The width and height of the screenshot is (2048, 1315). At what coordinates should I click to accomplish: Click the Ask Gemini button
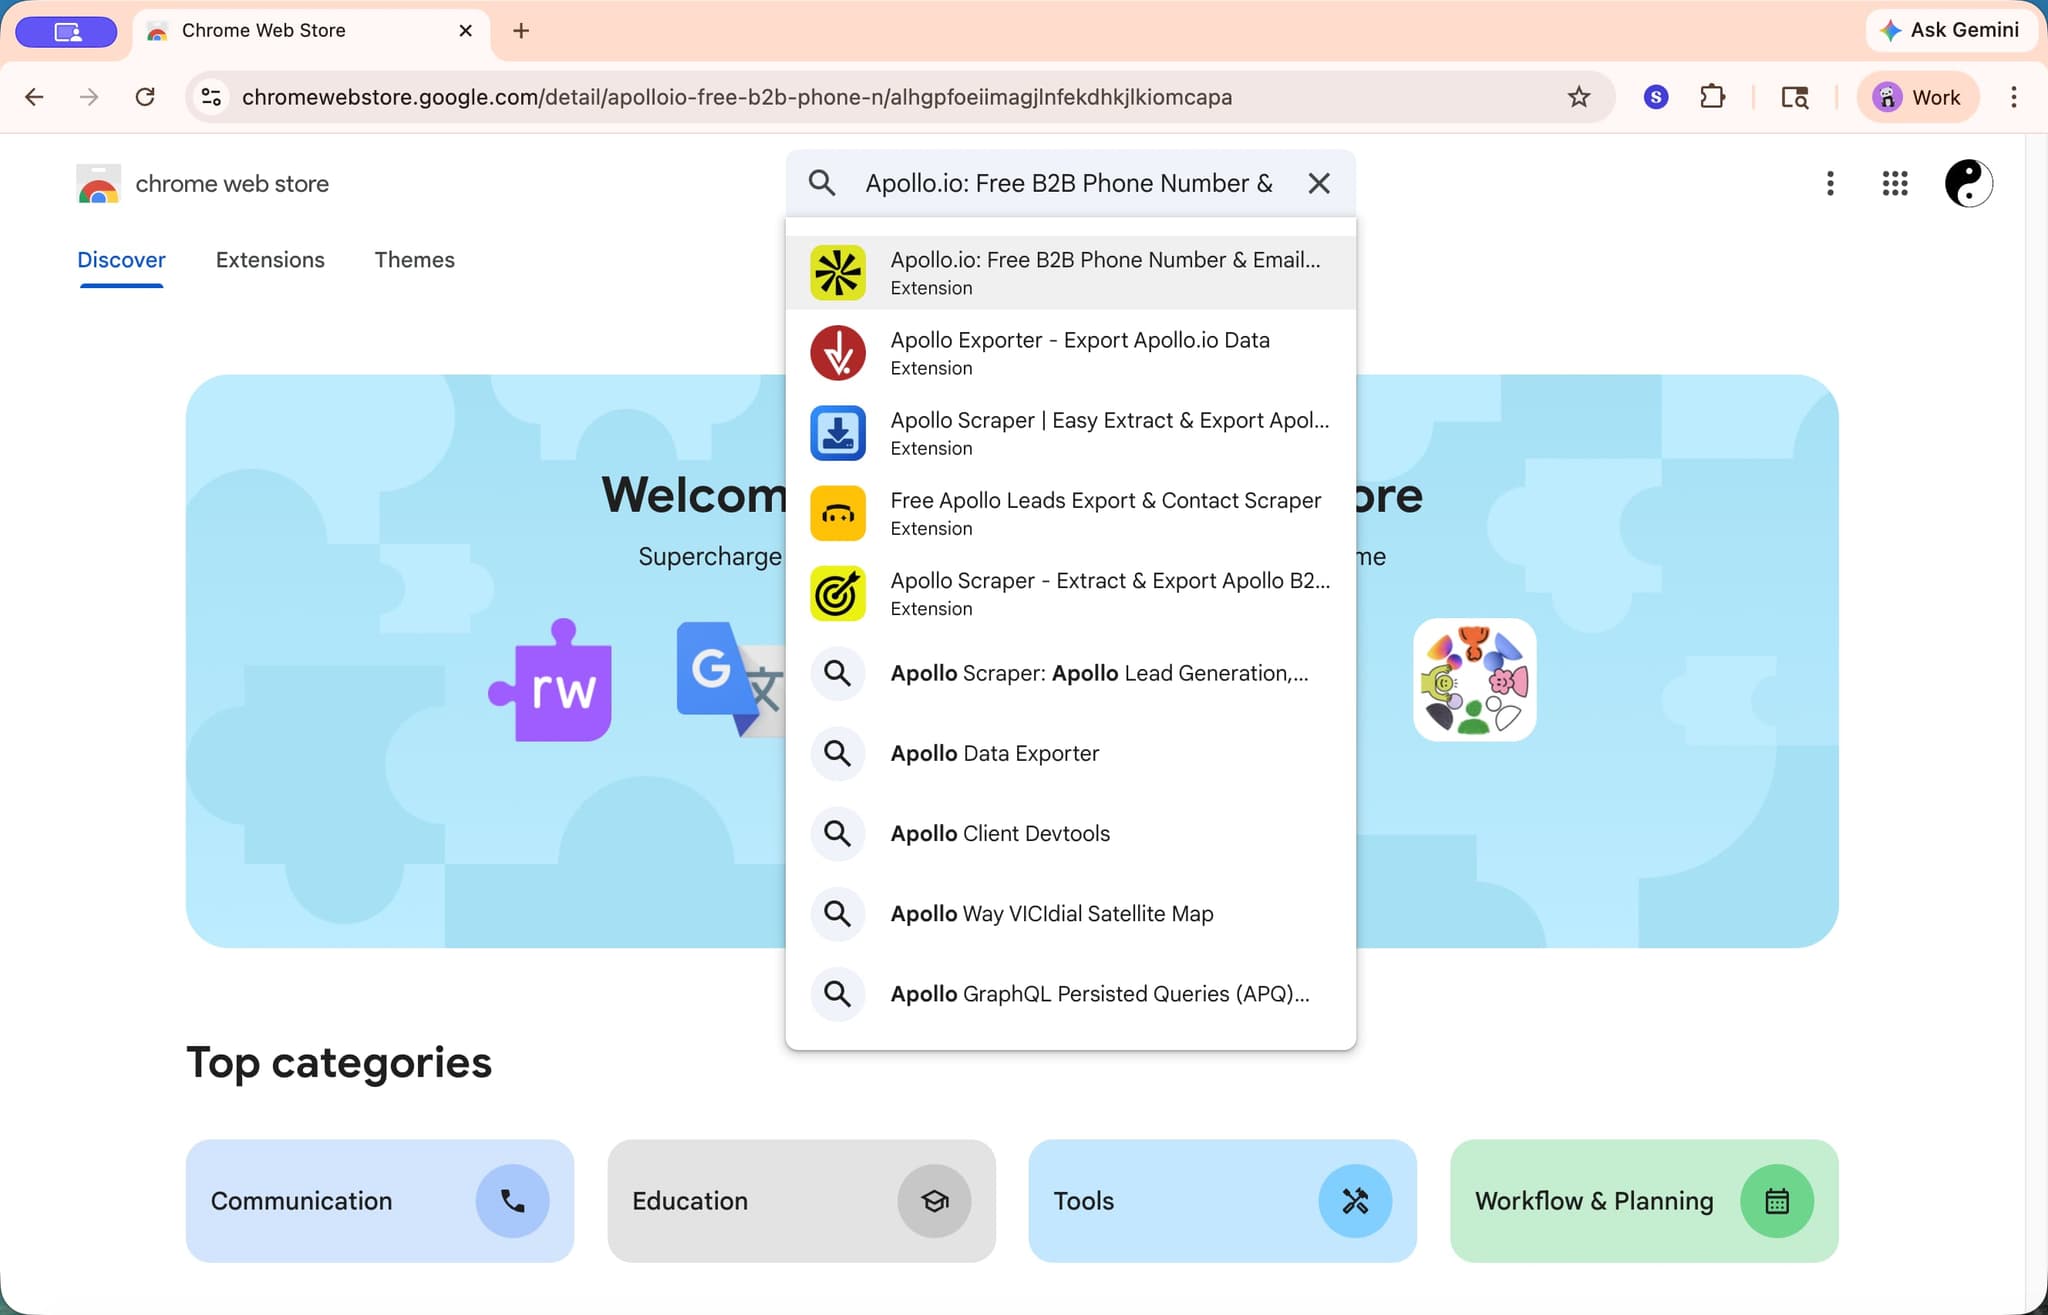(1950, 30)
